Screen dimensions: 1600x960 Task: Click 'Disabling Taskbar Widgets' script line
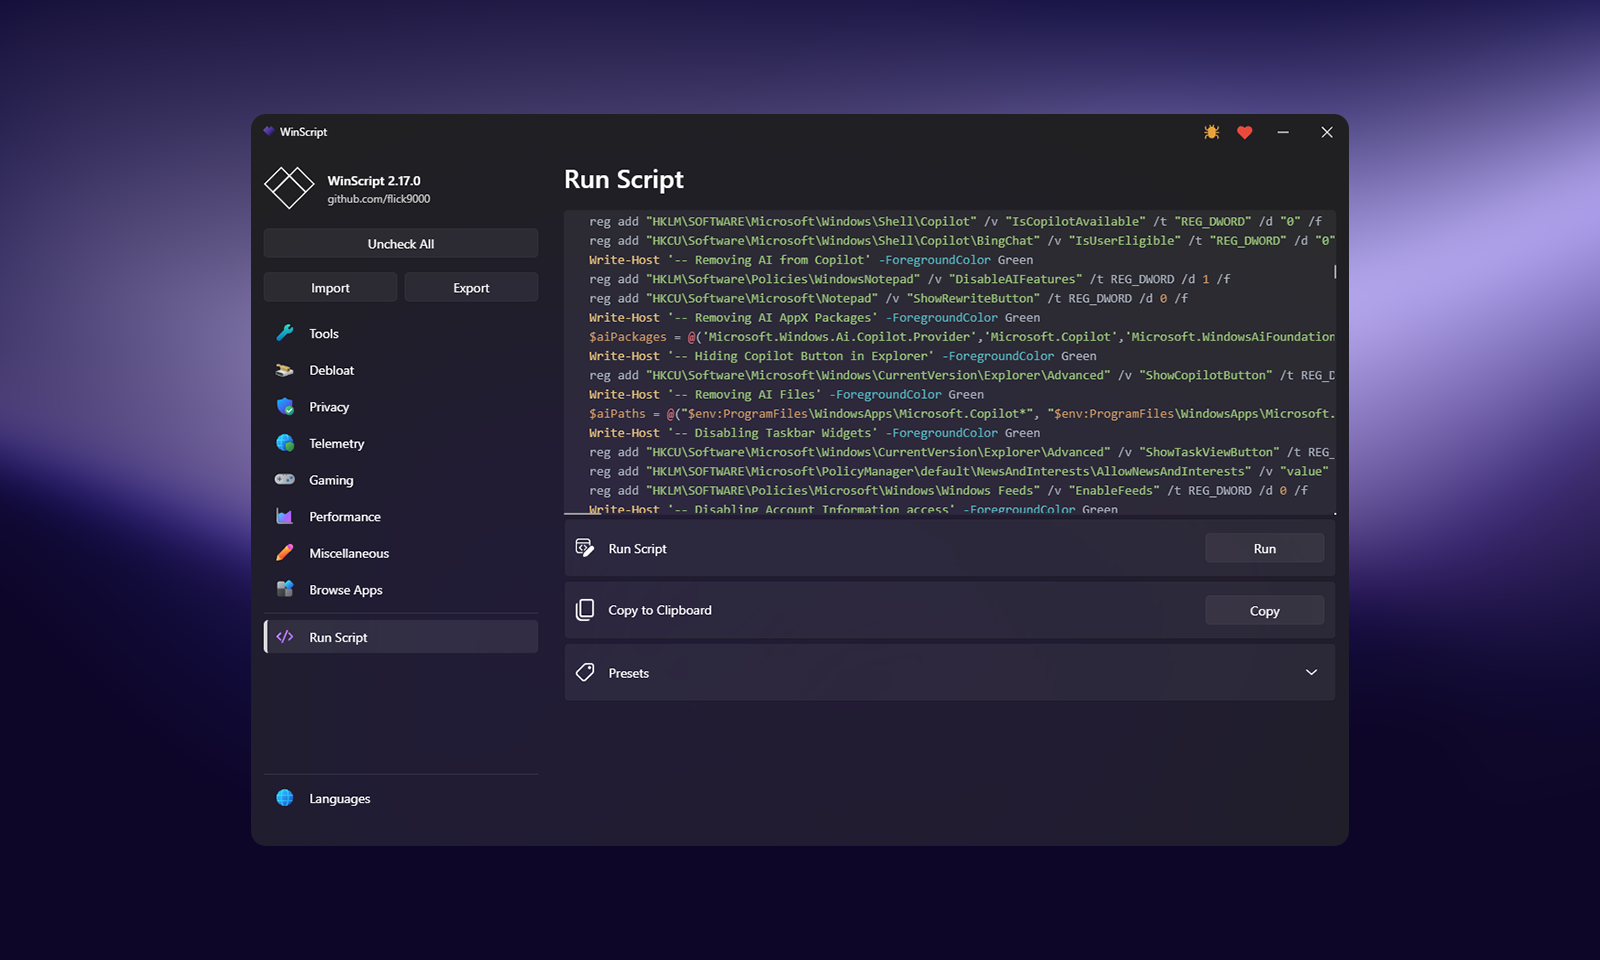coord(814,433)
